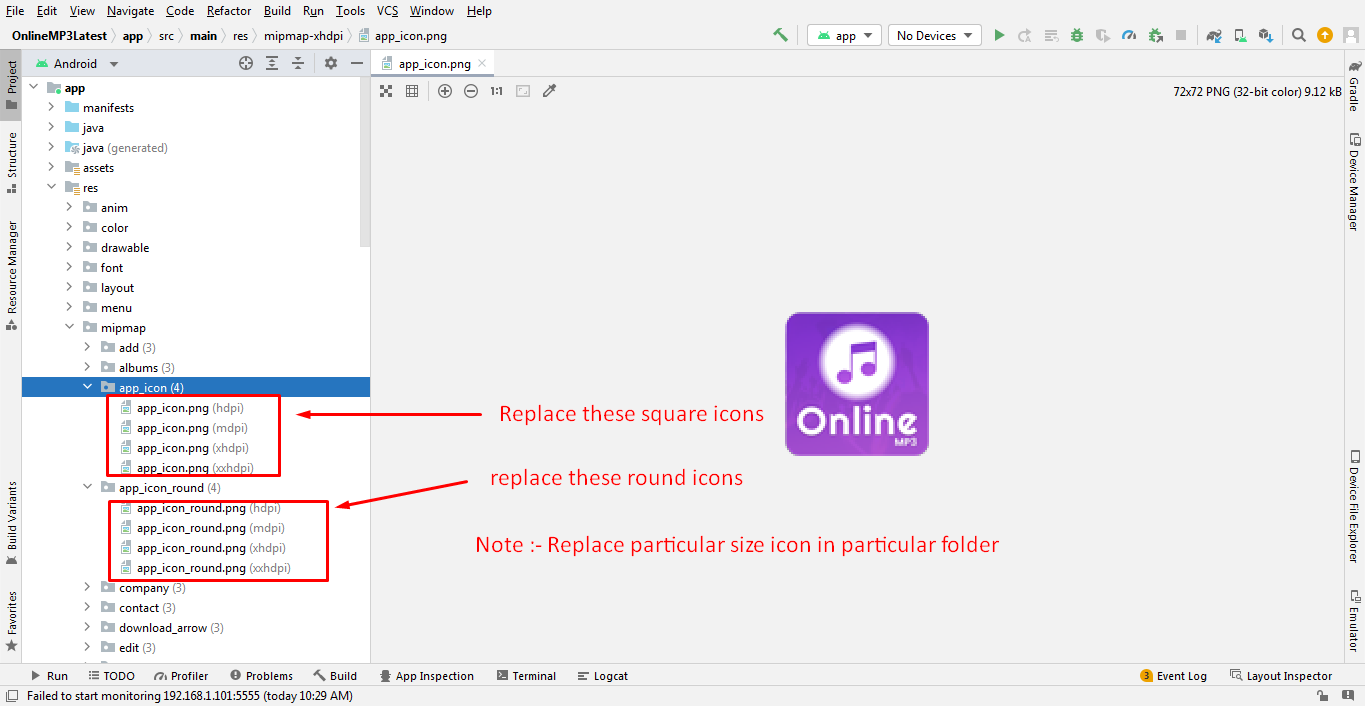Image resolution: width=1365 pixels, height=706 pixels.
Task: Click Sync Project with Gradle Files icon
Action: [x=1214, y=35]
